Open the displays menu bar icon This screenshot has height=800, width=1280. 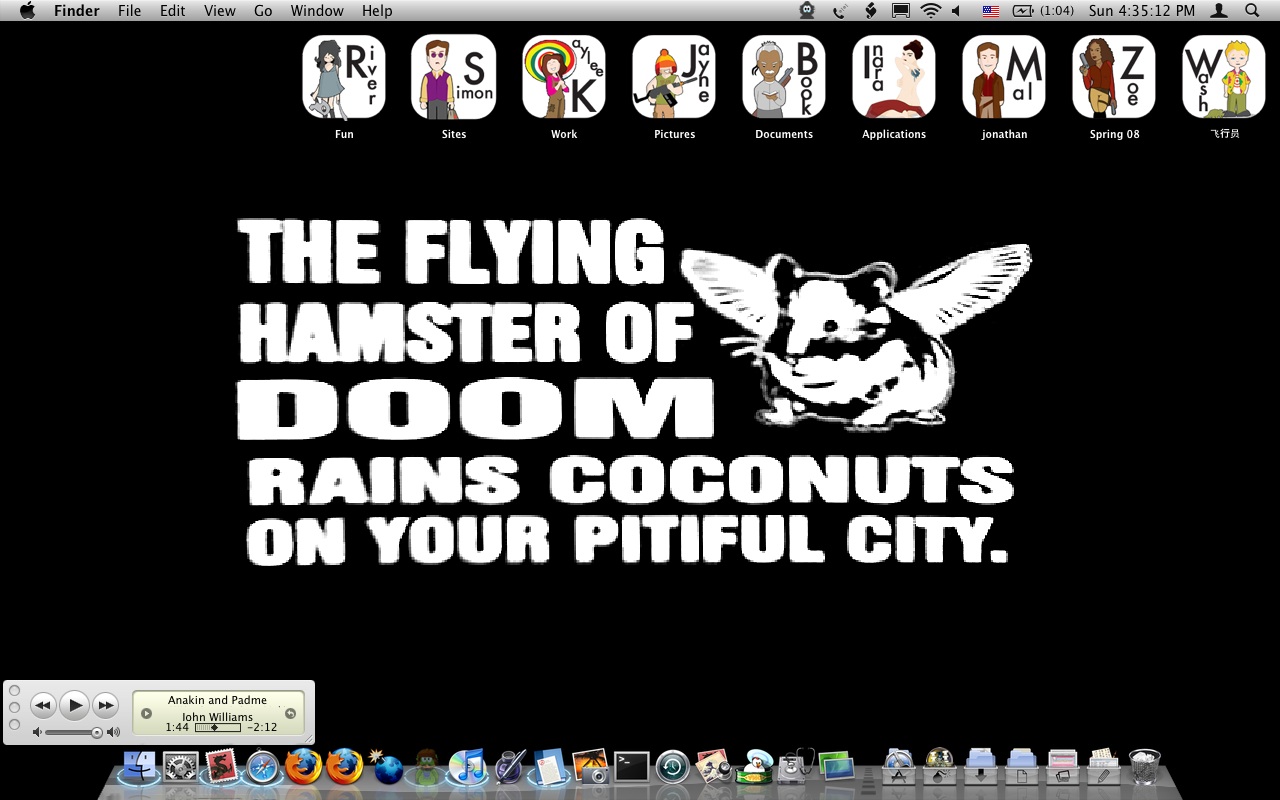click(x=901, y=11)
